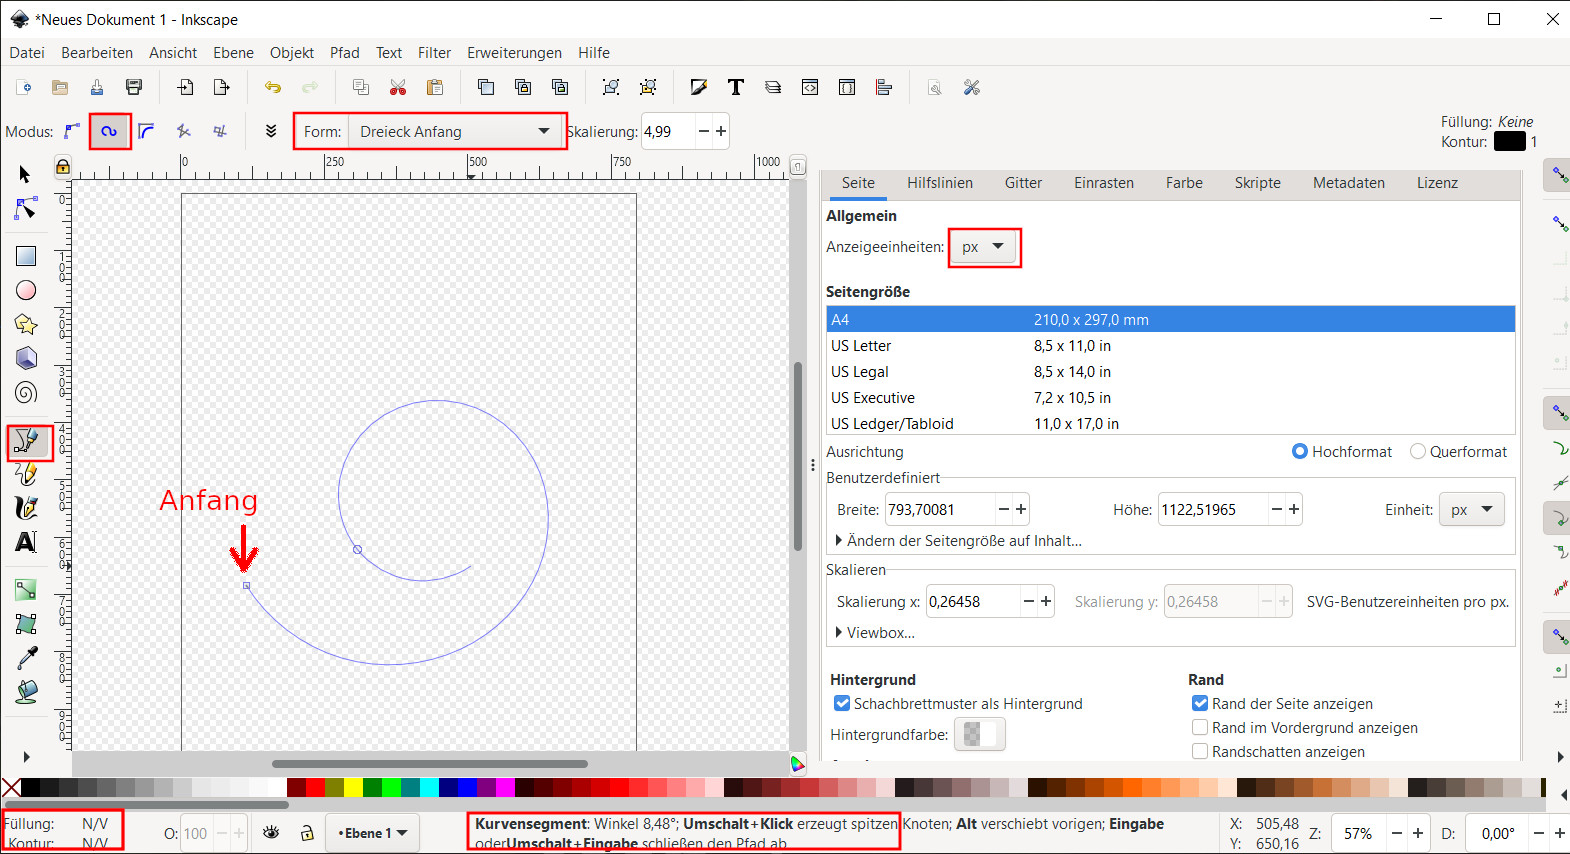Click the cut scissors icon
1570x854 pixels.
[398, 88]
